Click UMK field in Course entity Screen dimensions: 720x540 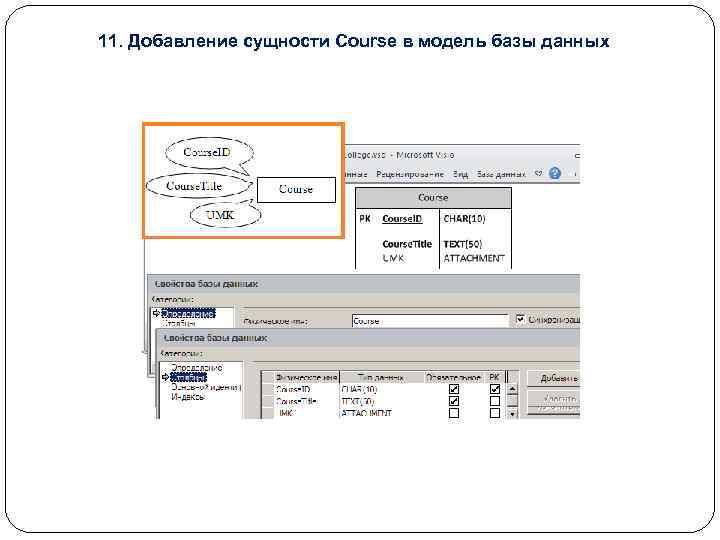click(x=394, y=259)
